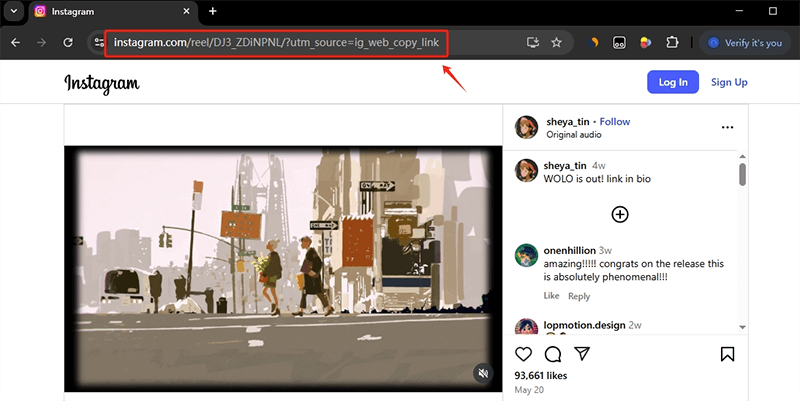Viewport: 800px width, 401px height.
Task: View 93,661 likes list
Action: click(541, 375)
